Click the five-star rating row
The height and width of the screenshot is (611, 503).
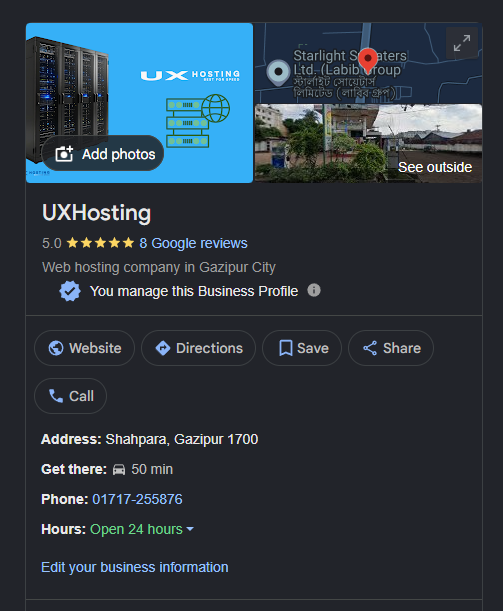click(x=101, y=243)
